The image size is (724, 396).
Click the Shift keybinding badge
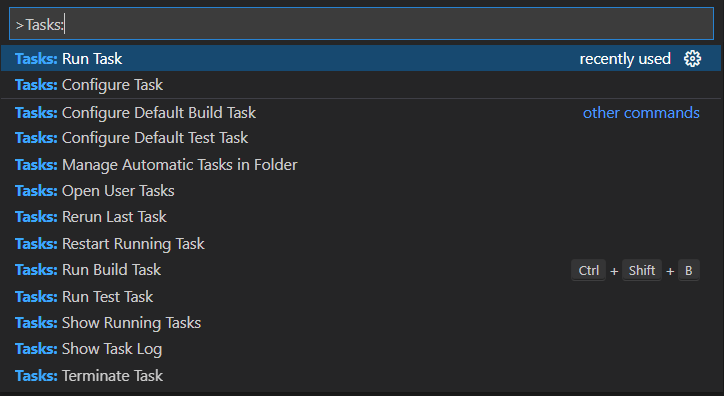pos(642,270)
